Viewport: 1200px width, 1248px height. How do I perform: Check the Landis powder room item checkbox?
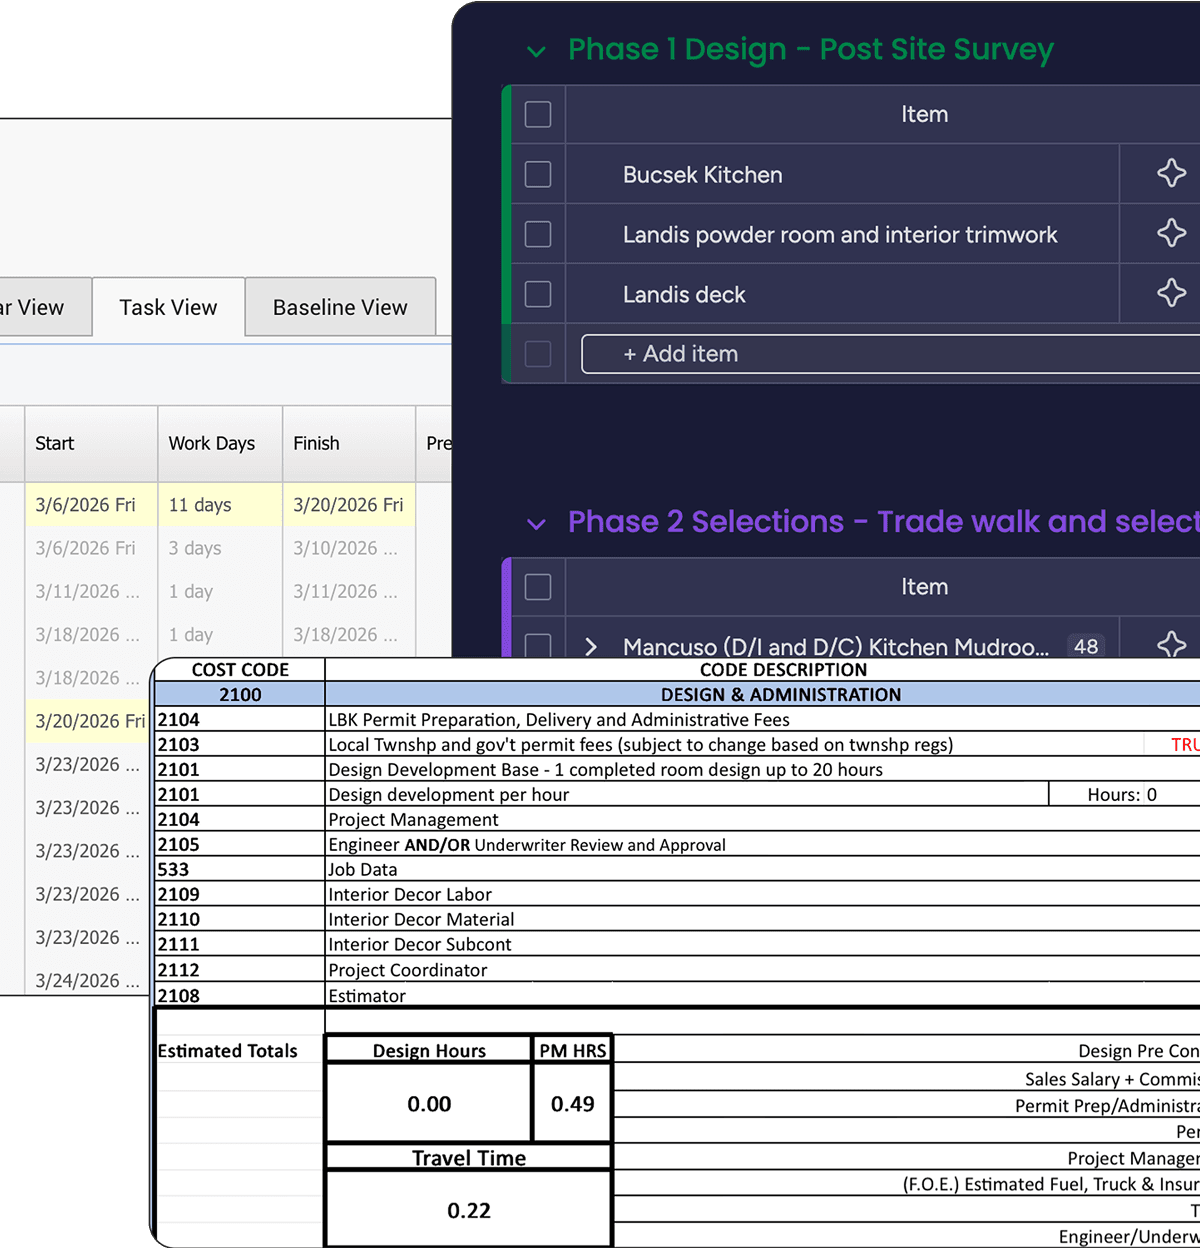538,234
